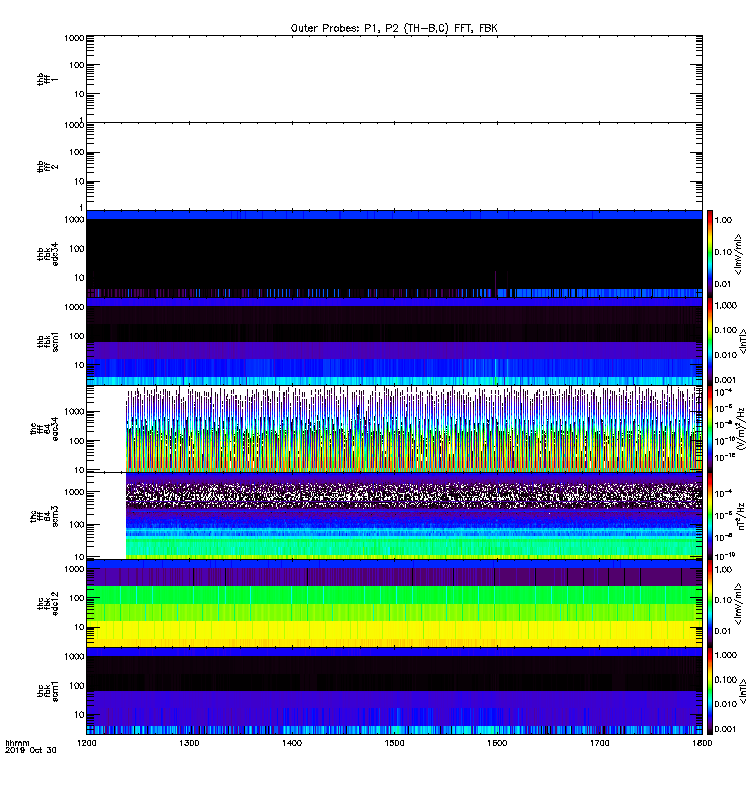This screenshot has width=750, height=800.
Task: Click the '<|nT|>' unit label of thc scm1 color bar
Action: 742,691
